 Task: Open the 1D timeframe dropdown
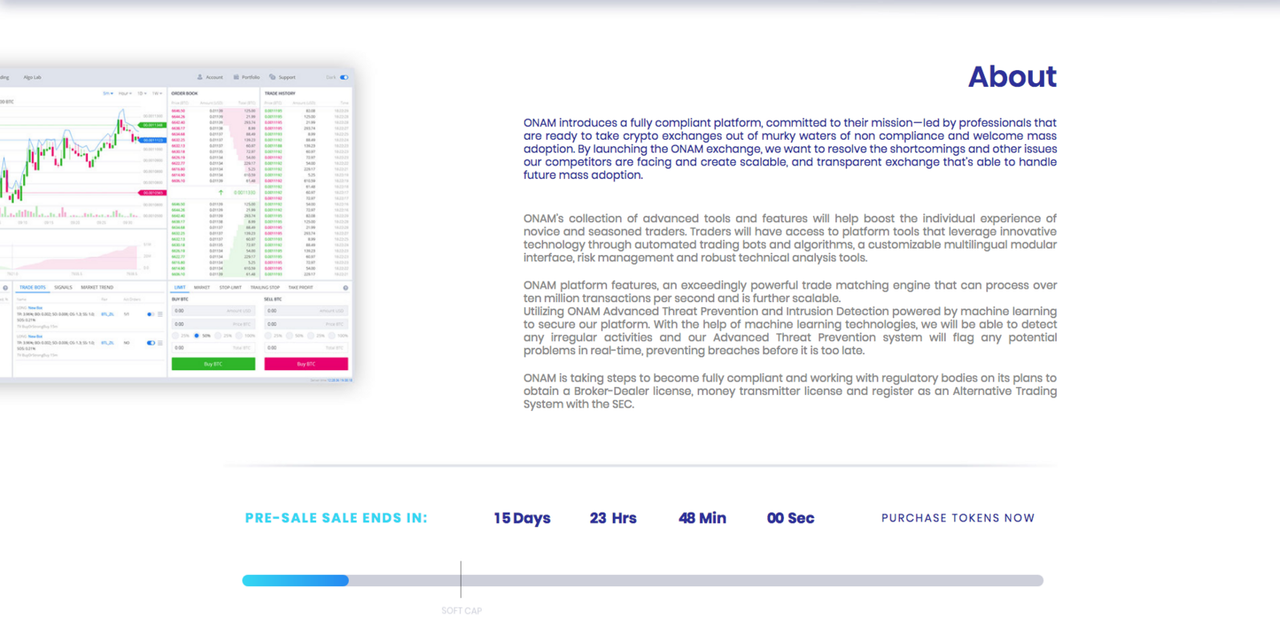pyautogui.click(x=142, y=93)
